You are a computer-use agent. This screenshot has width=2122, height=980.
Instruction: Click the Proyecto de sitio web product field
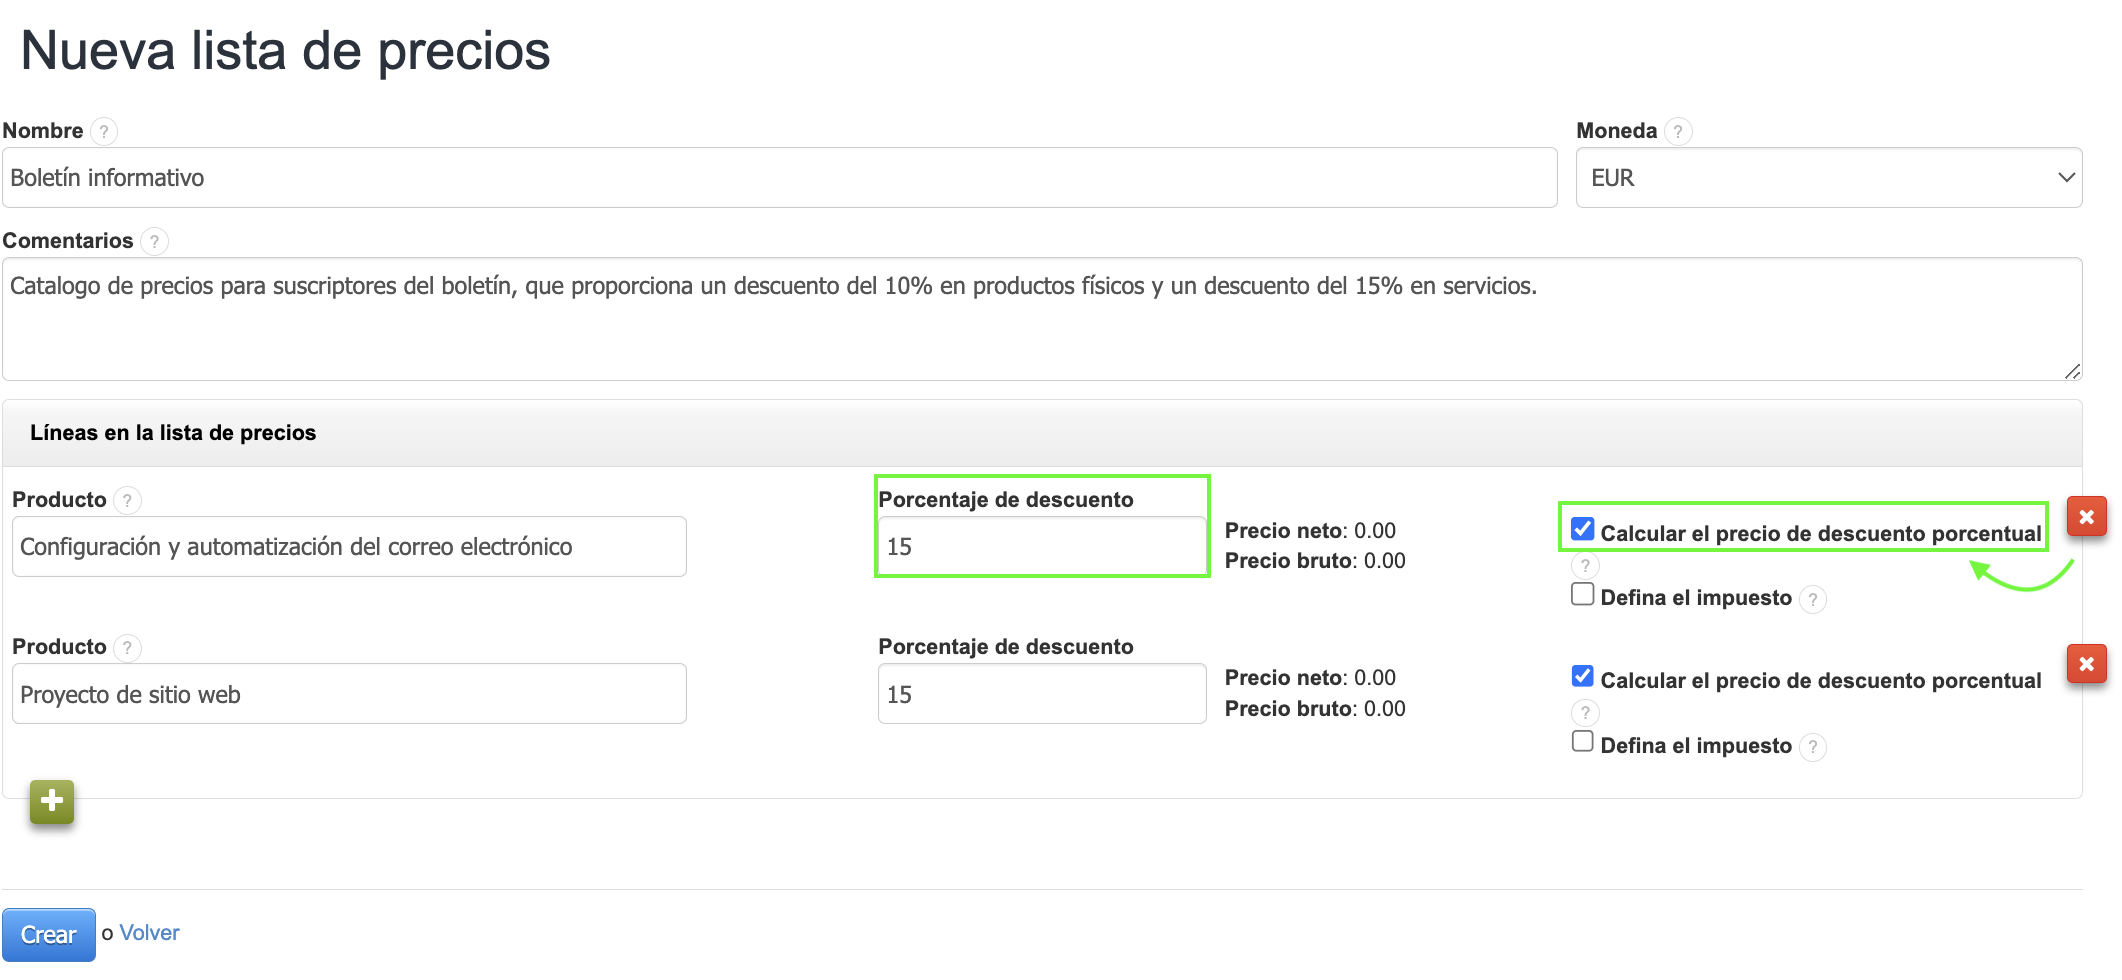pos(349,694)
